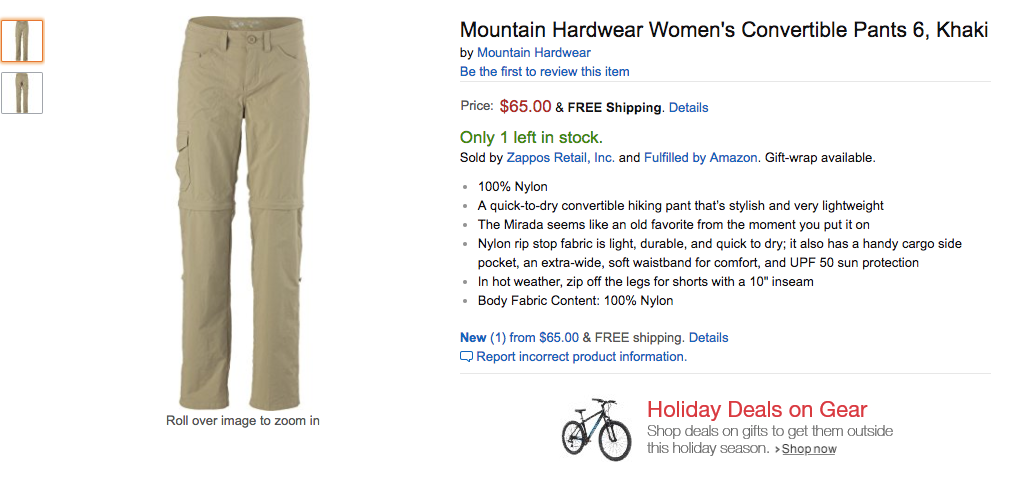Click the speech bubble report icon
1012x484 pixels.
click(x=466, y=357)
